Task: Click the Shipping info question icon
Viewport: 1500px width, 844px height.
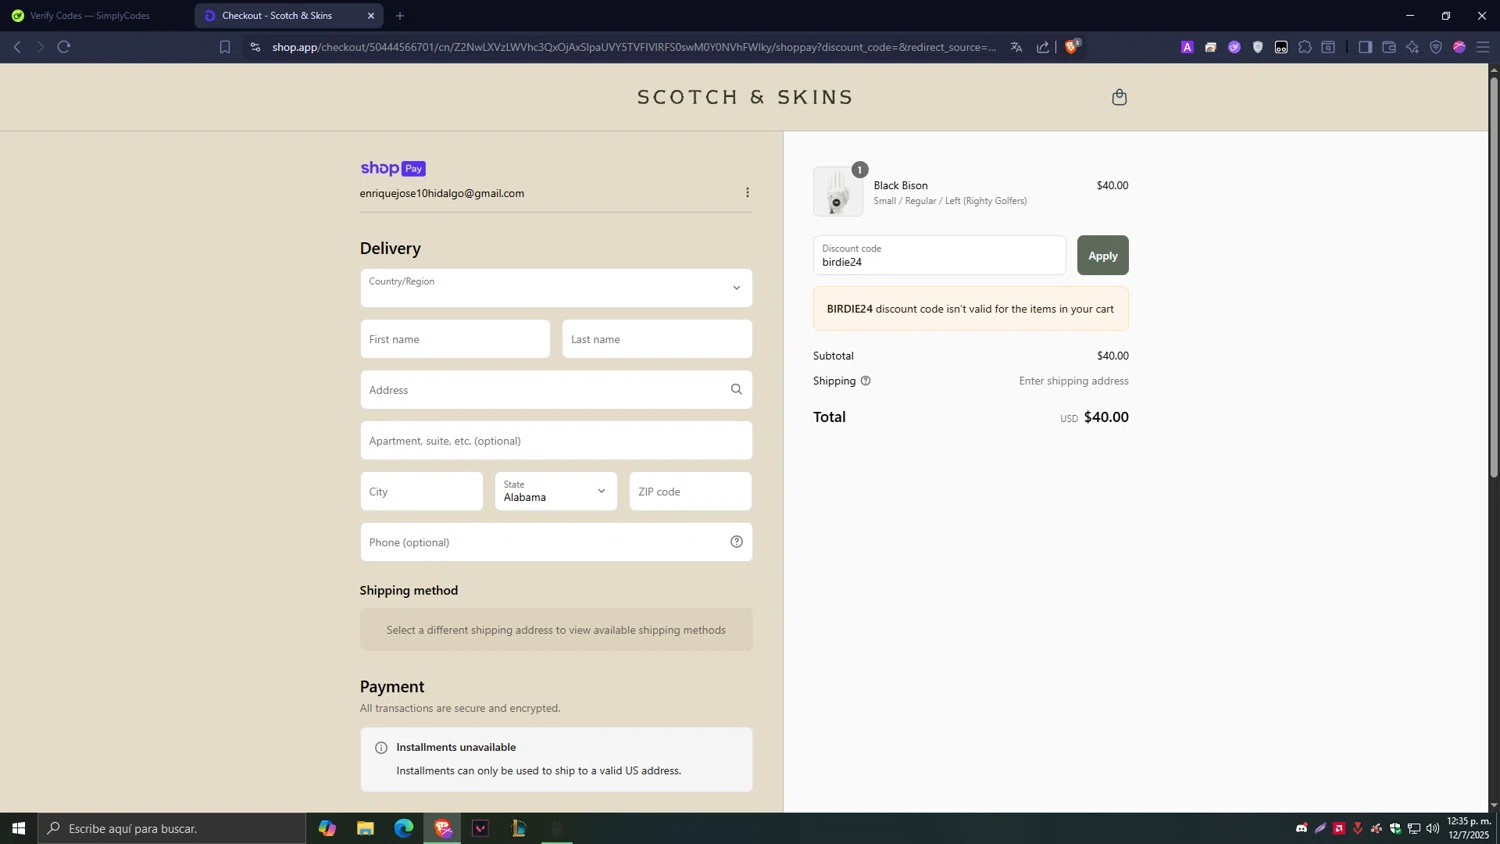Action: (x=865, y=381)
